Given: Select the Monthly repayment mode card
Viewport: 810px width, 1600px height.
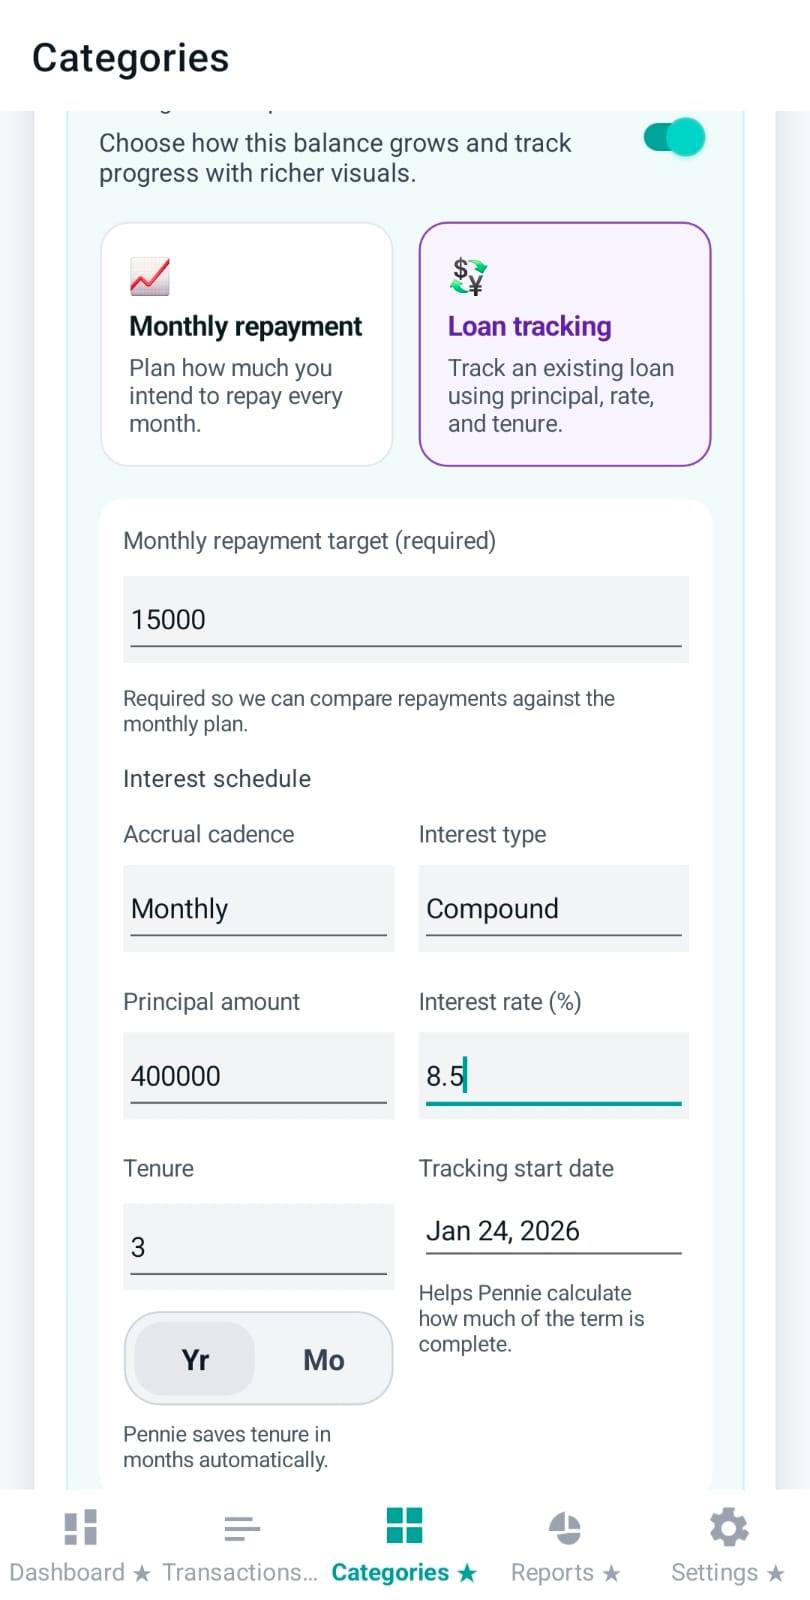Looking at the screenshot, I should [246, 344].
